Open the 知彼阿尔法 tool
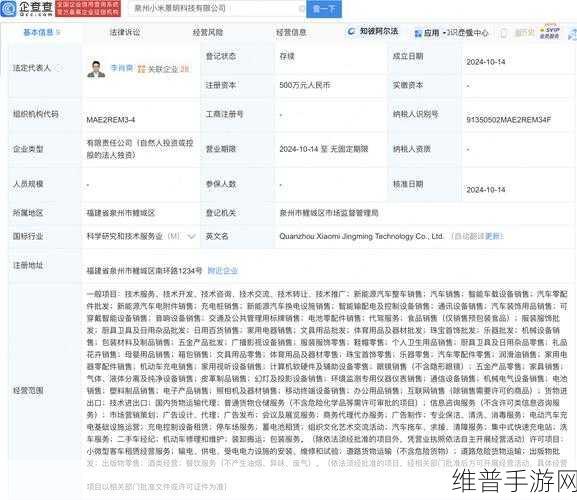Viewport: 577px width, 500px height. (x=374, y=31)
